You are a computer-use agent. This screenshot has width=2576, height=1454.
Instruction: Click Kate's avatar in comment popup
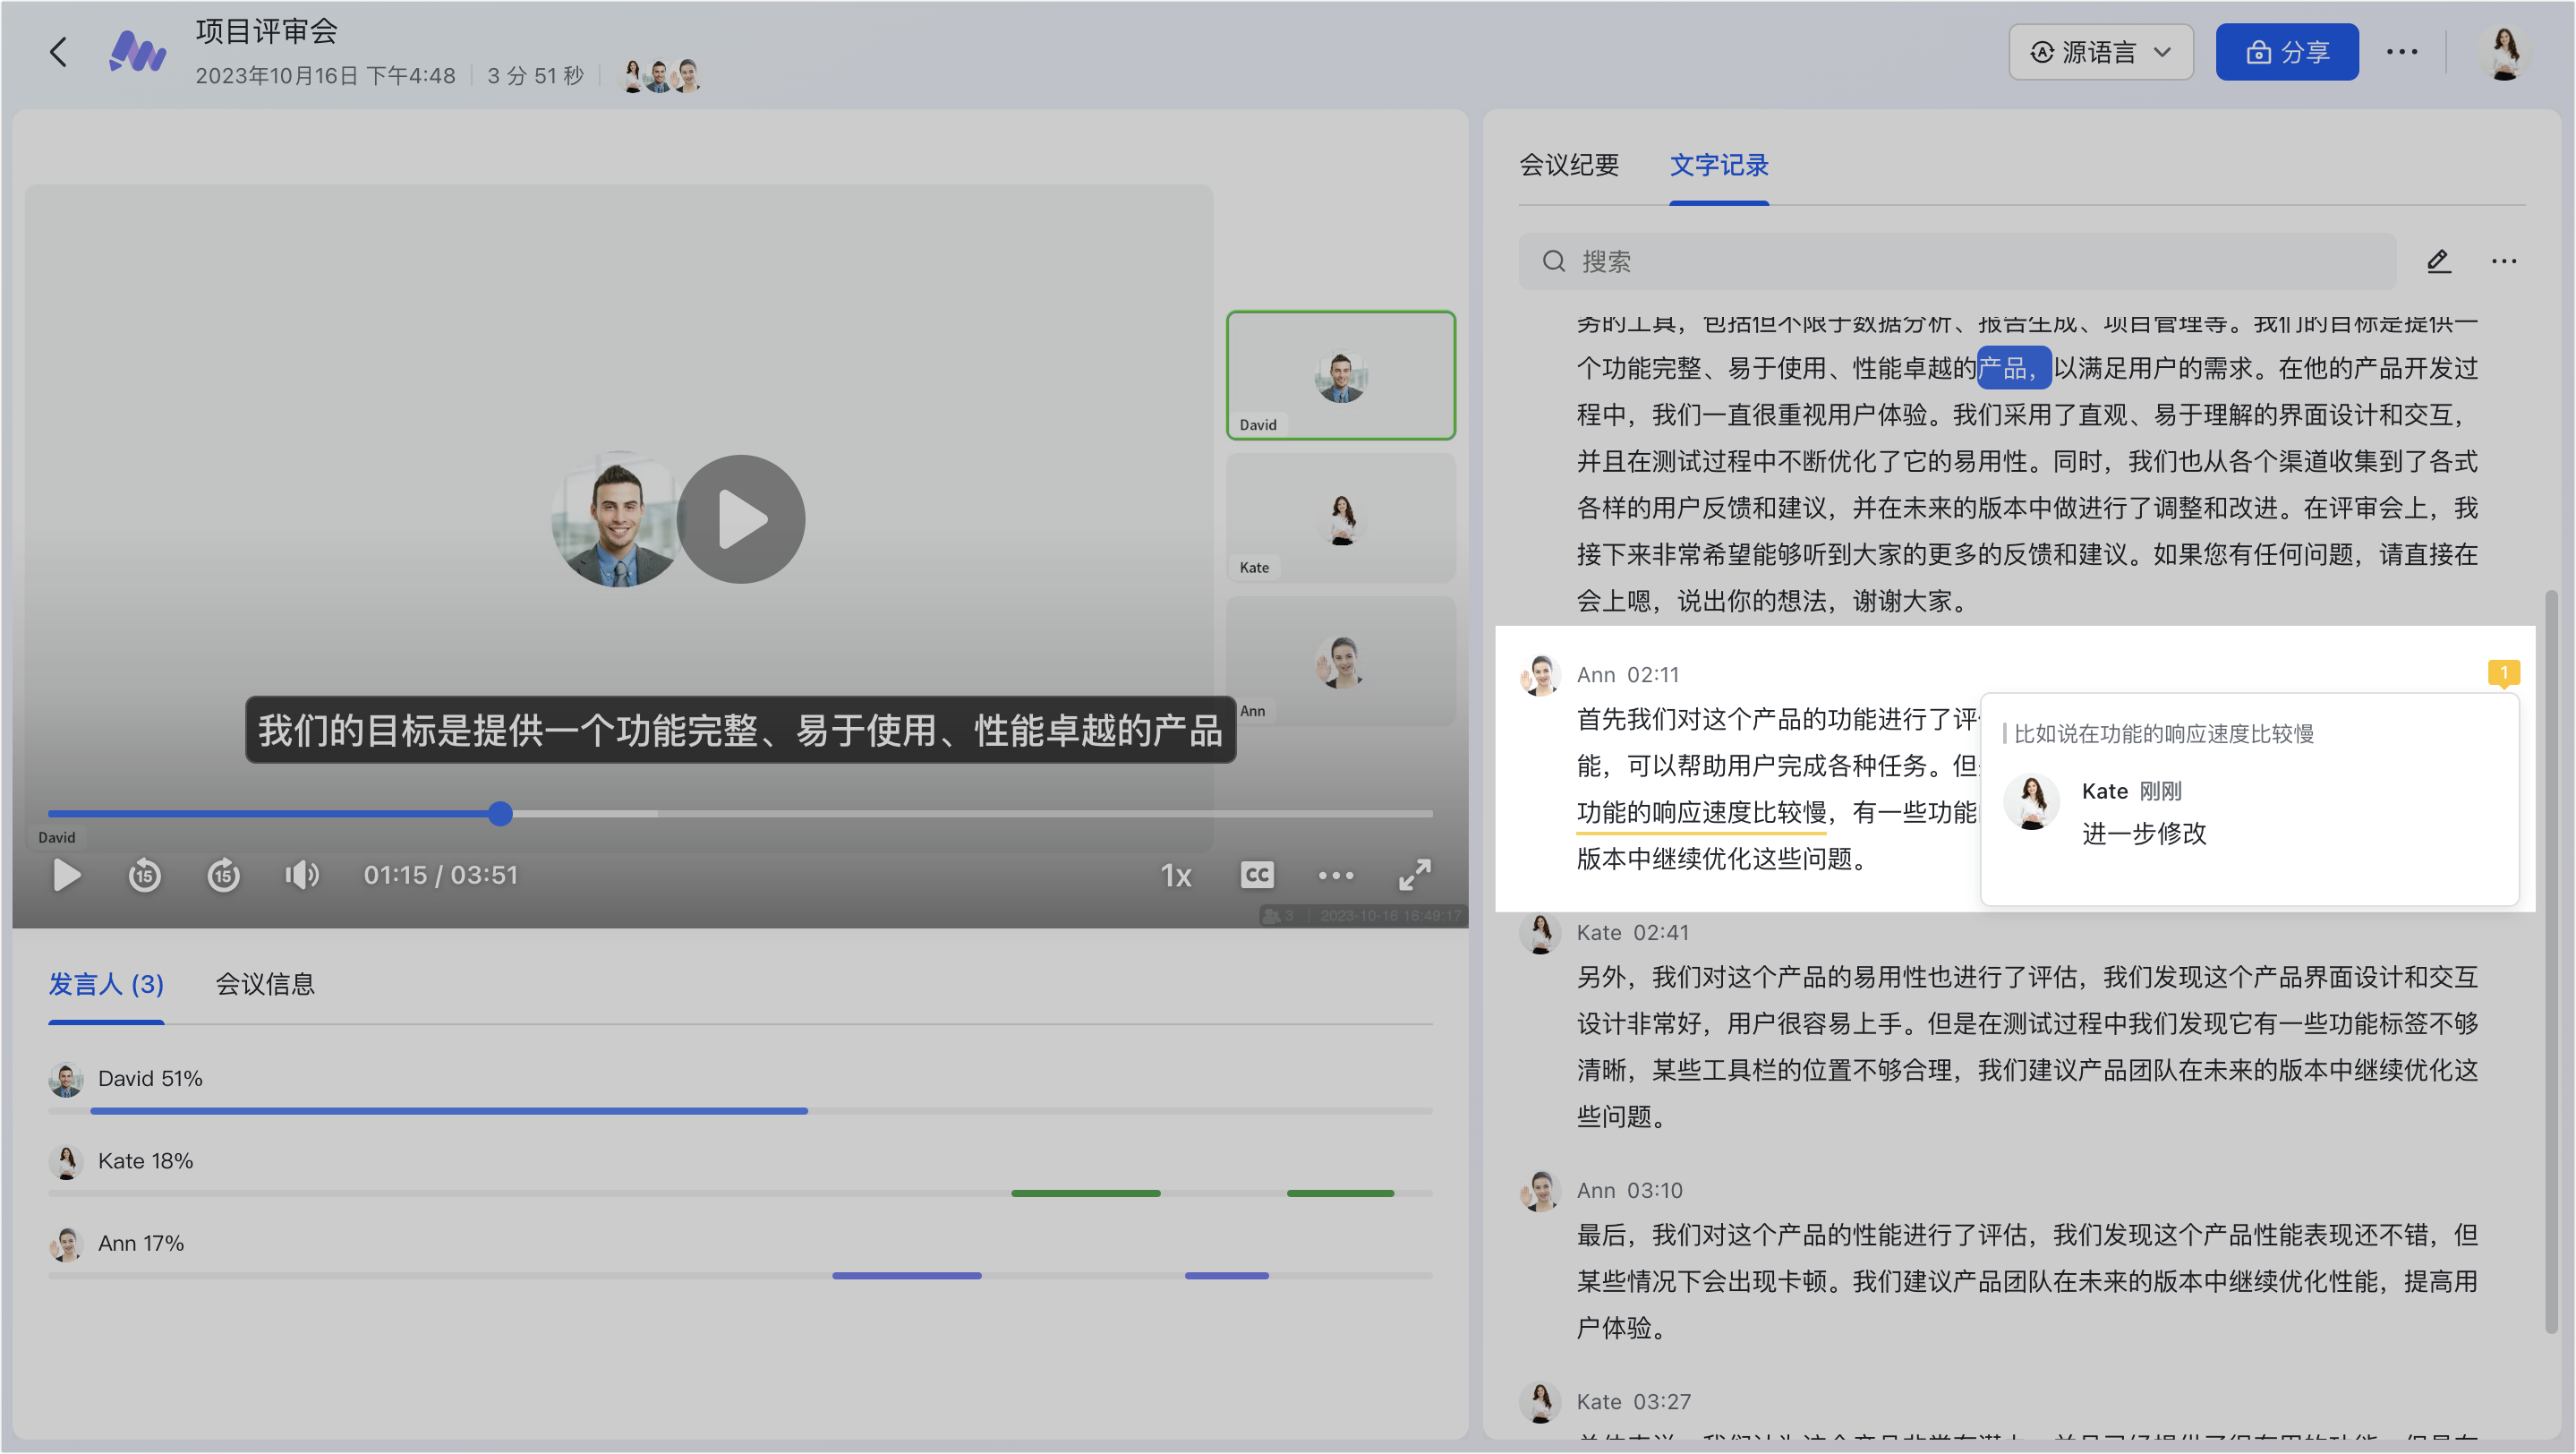click(2031, 802)
